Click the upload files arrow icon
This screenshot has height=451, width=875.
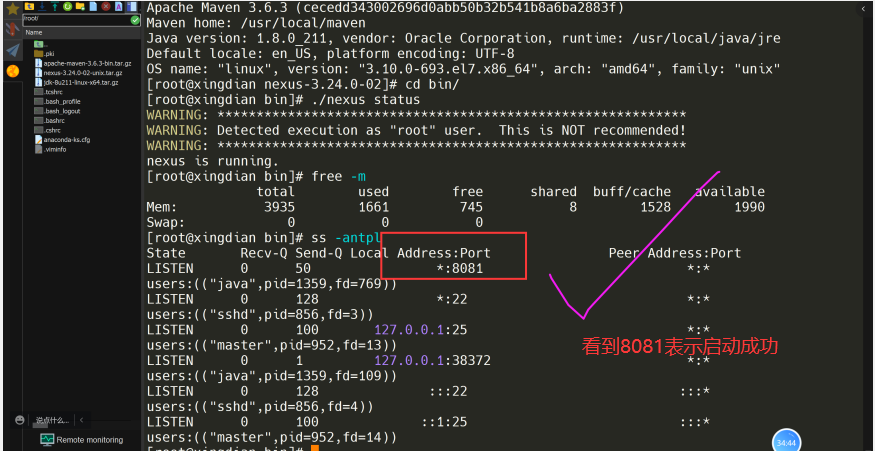(55, 6)
